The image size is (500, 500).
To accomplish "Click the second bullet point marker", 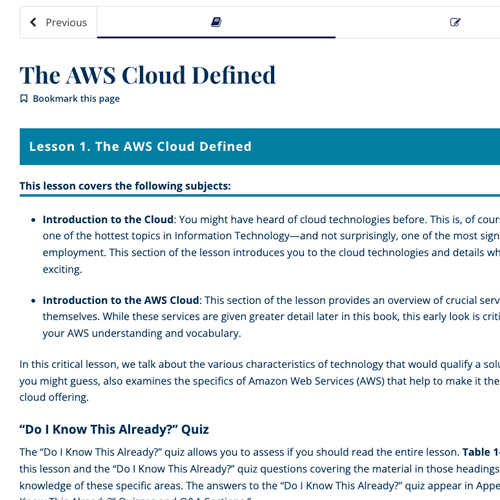I will pyautogui.click(x=33, y=301).
